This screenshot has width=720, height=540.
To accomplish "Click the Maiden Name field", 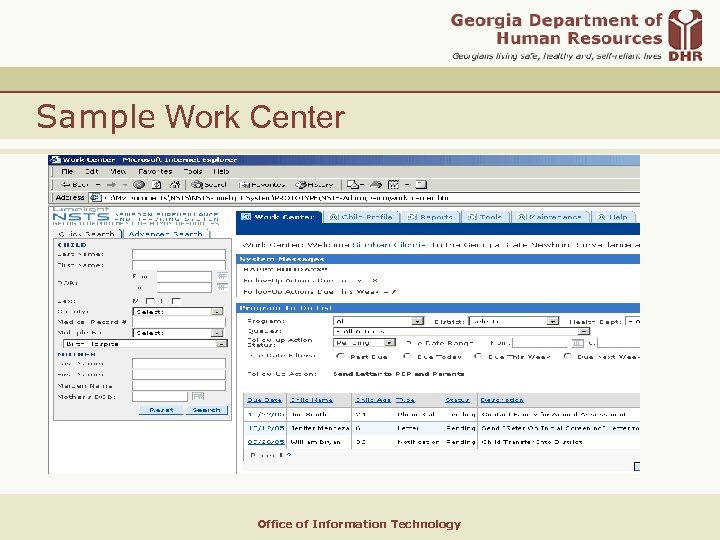I will (x=179, y=385).
